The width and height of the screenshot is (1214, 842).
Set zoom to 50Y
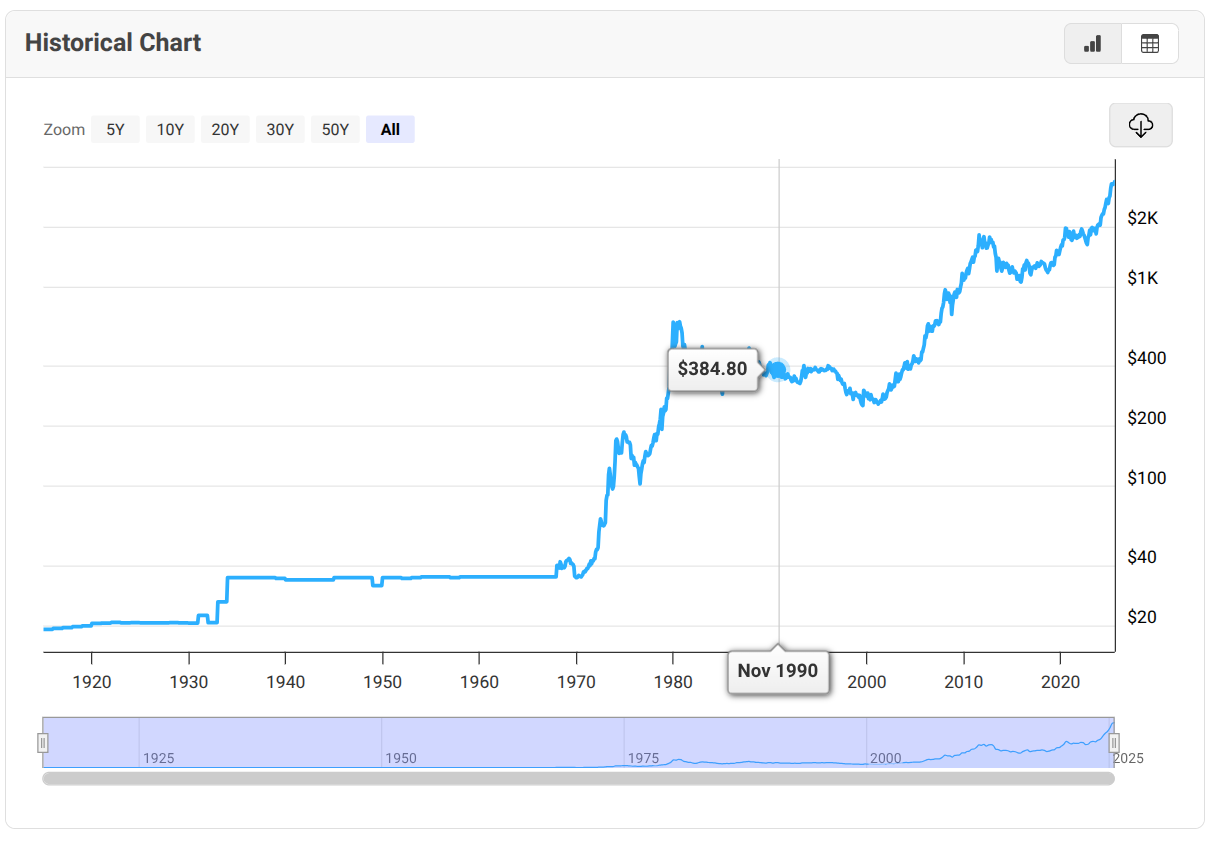[335, 129]
